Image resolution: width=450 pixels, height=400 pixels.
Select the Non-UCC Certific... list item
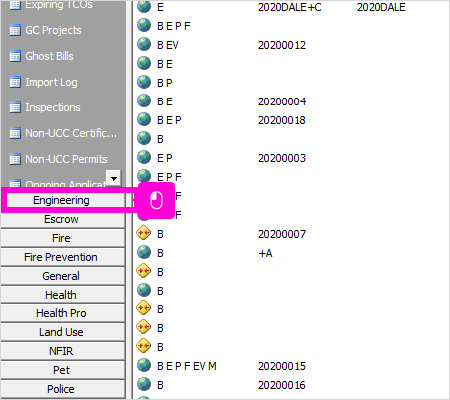point(63,133)
